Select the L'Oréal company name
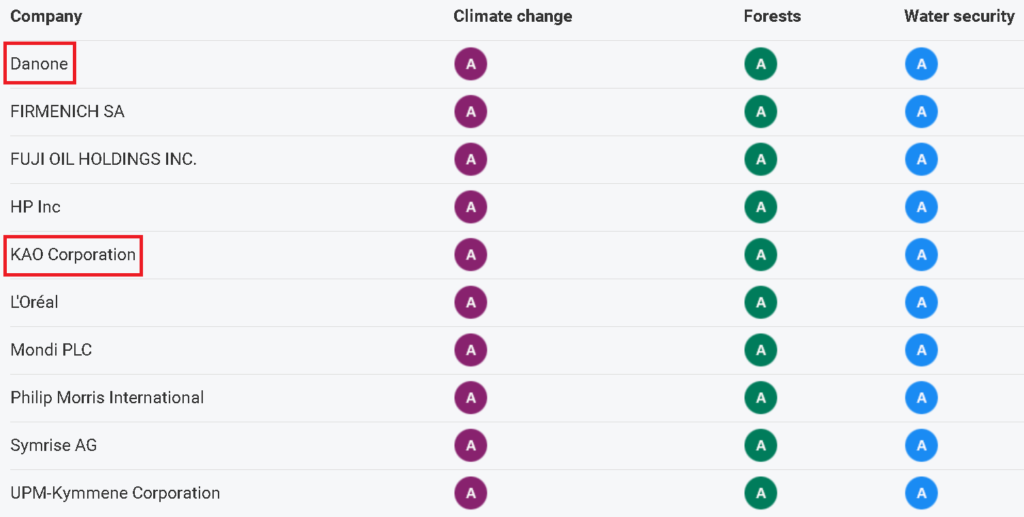This screenshot has height=517, width=1024. pos(35,303)
